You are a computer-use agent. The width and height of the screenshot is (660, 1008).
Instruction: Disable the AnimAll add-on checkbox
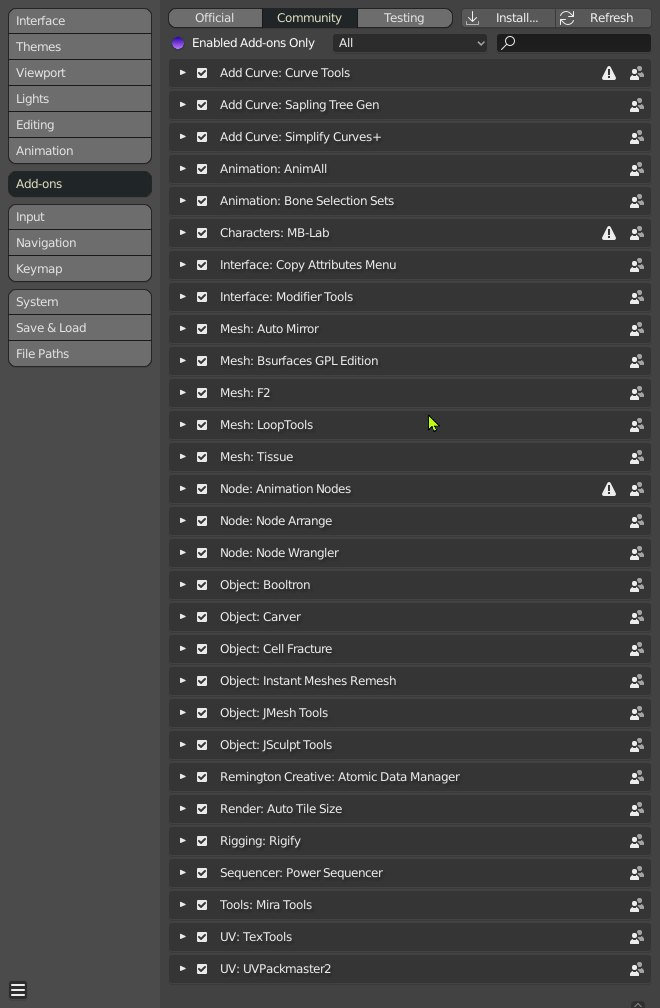(202, 169)
